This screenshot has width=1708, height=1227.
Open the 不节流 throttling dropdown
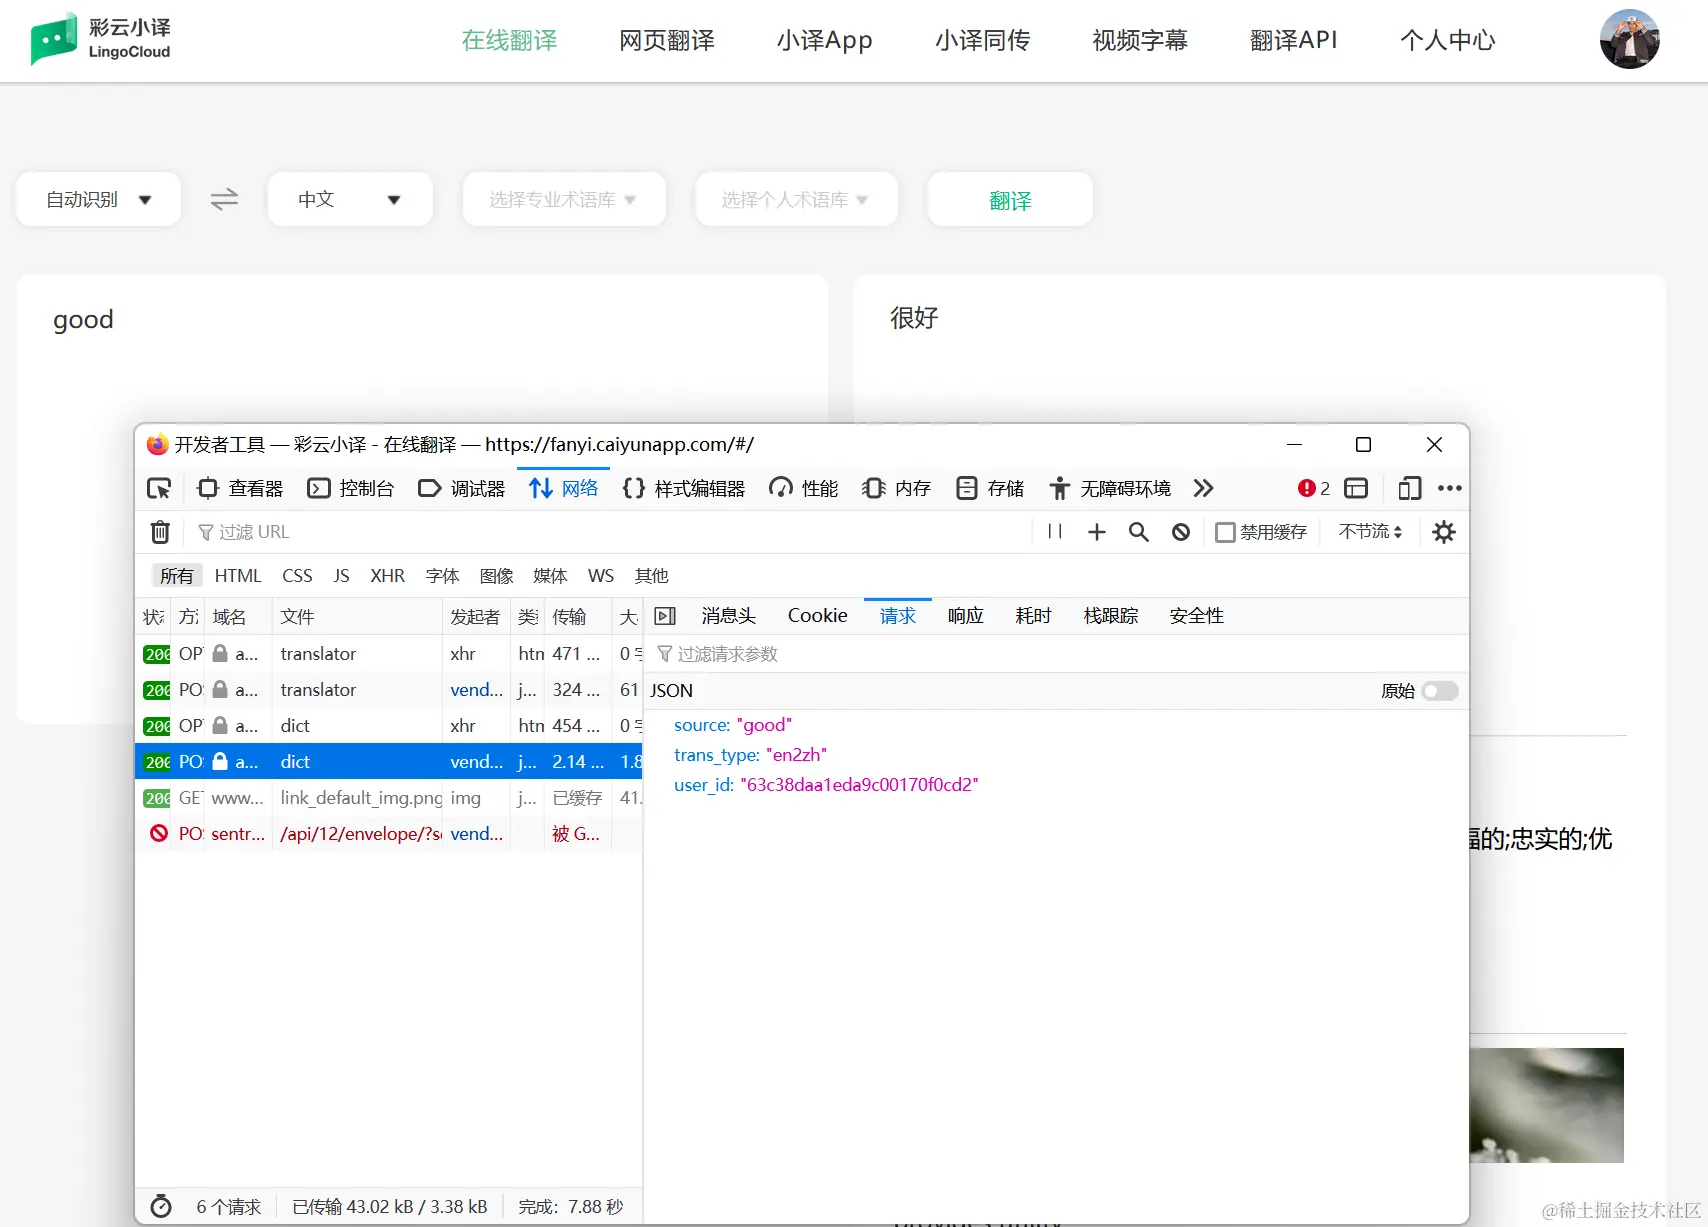click(1370, 532)
